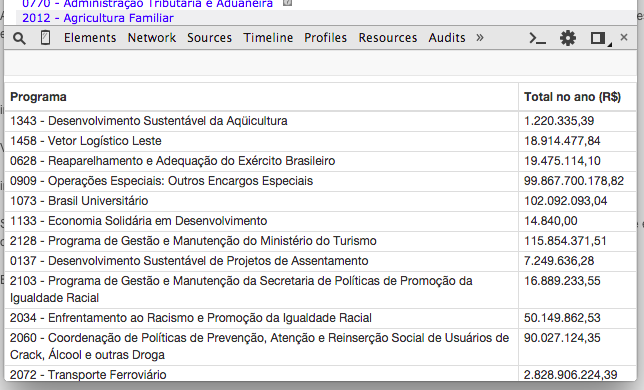Click the small icon beside the 0770 link
644x390 pixels.
tap(288, 2)
